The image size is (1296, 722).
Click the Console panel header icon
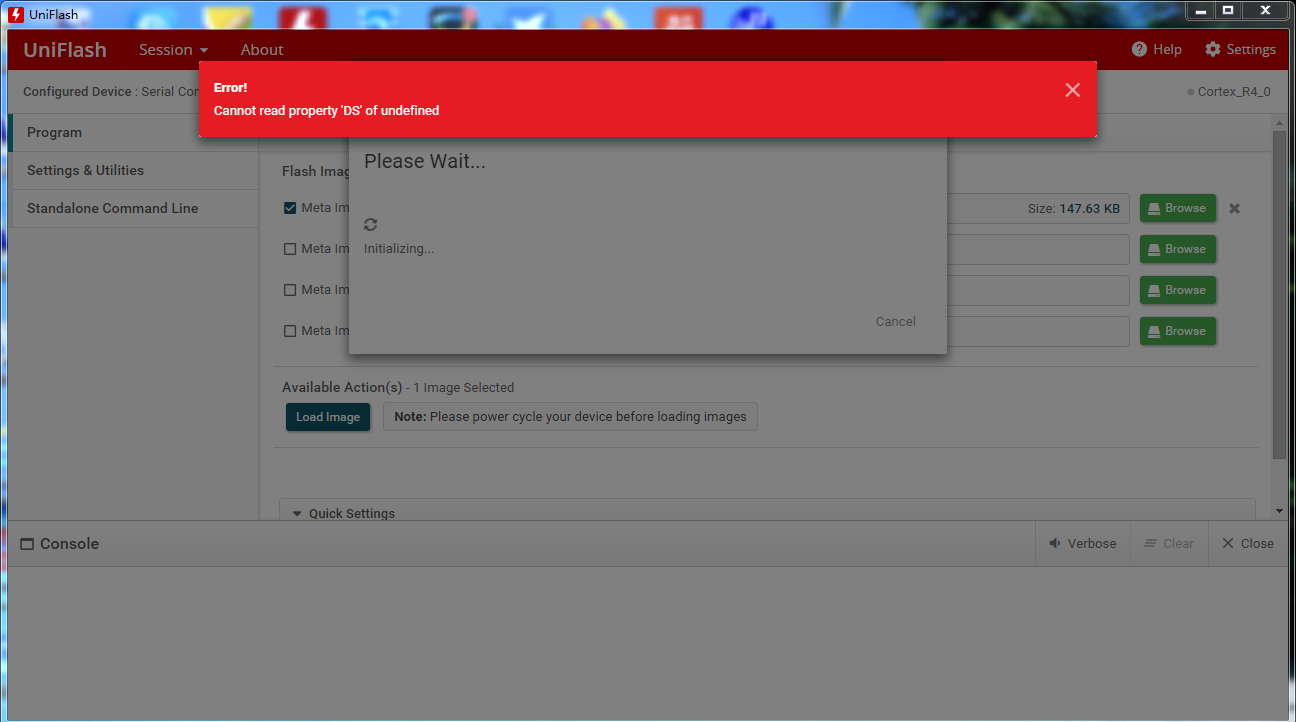click(28, 544)
